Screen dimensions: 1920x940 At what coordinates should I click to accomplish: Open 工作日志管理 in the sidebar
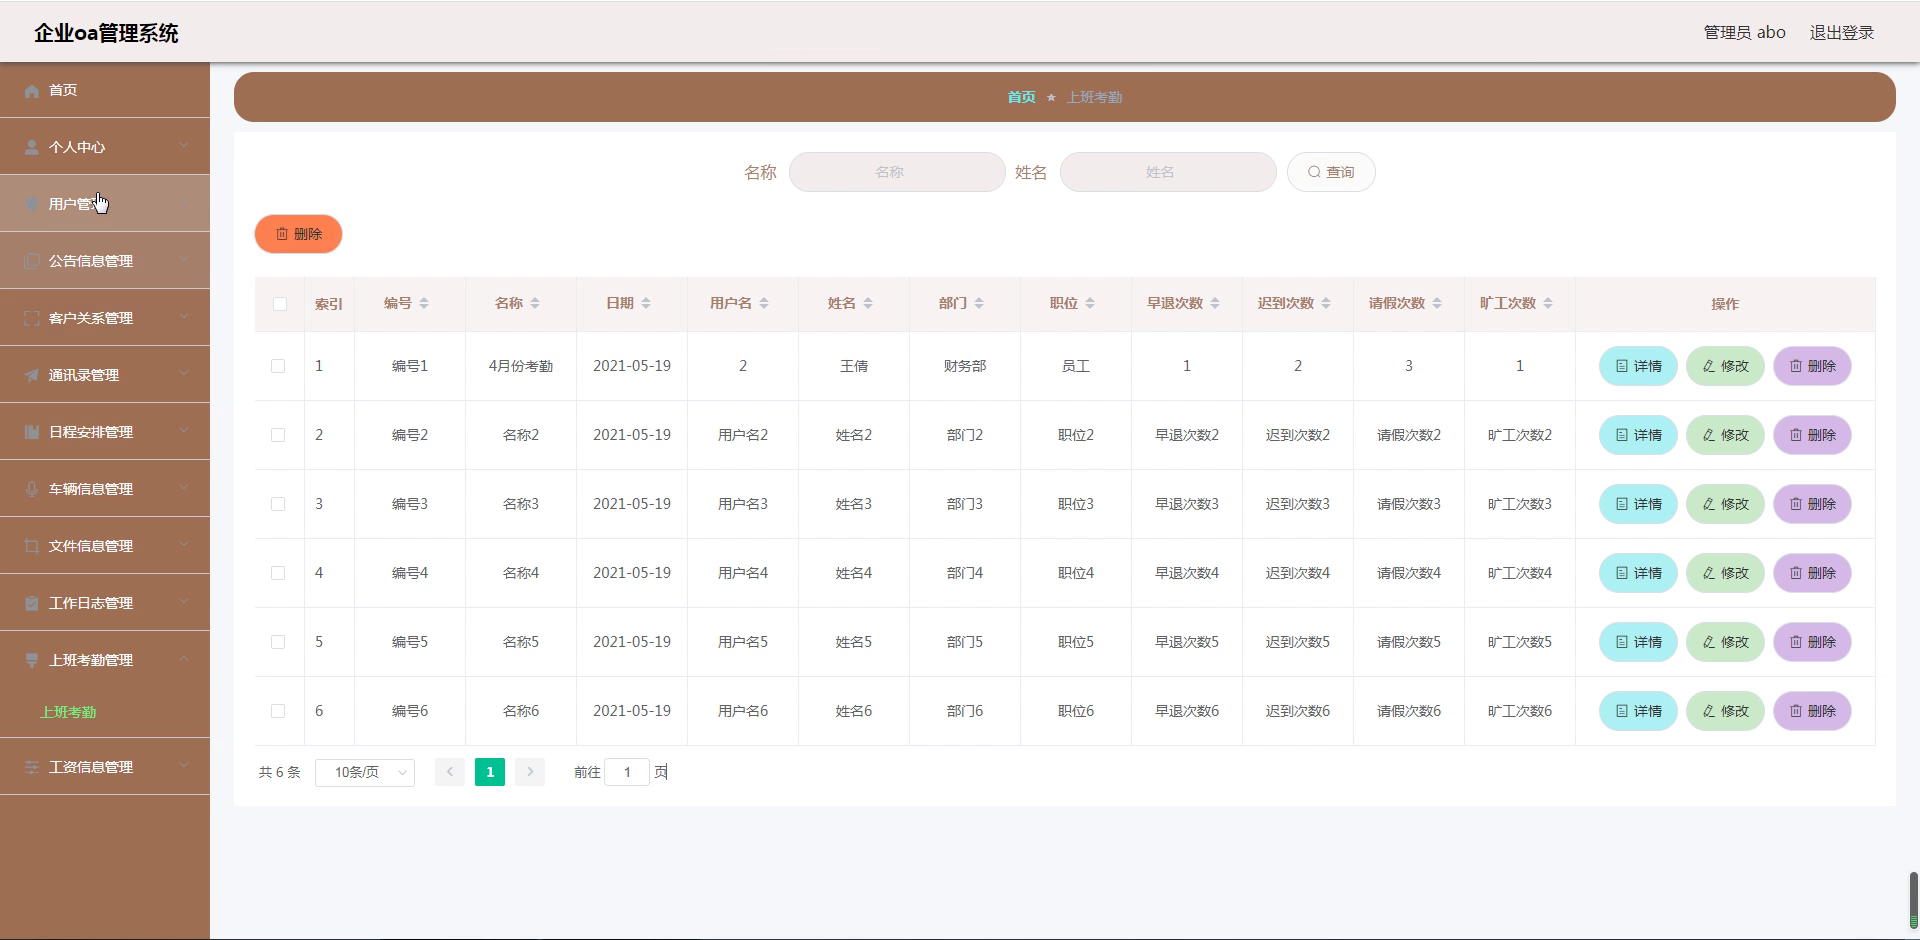click(105, 603)
